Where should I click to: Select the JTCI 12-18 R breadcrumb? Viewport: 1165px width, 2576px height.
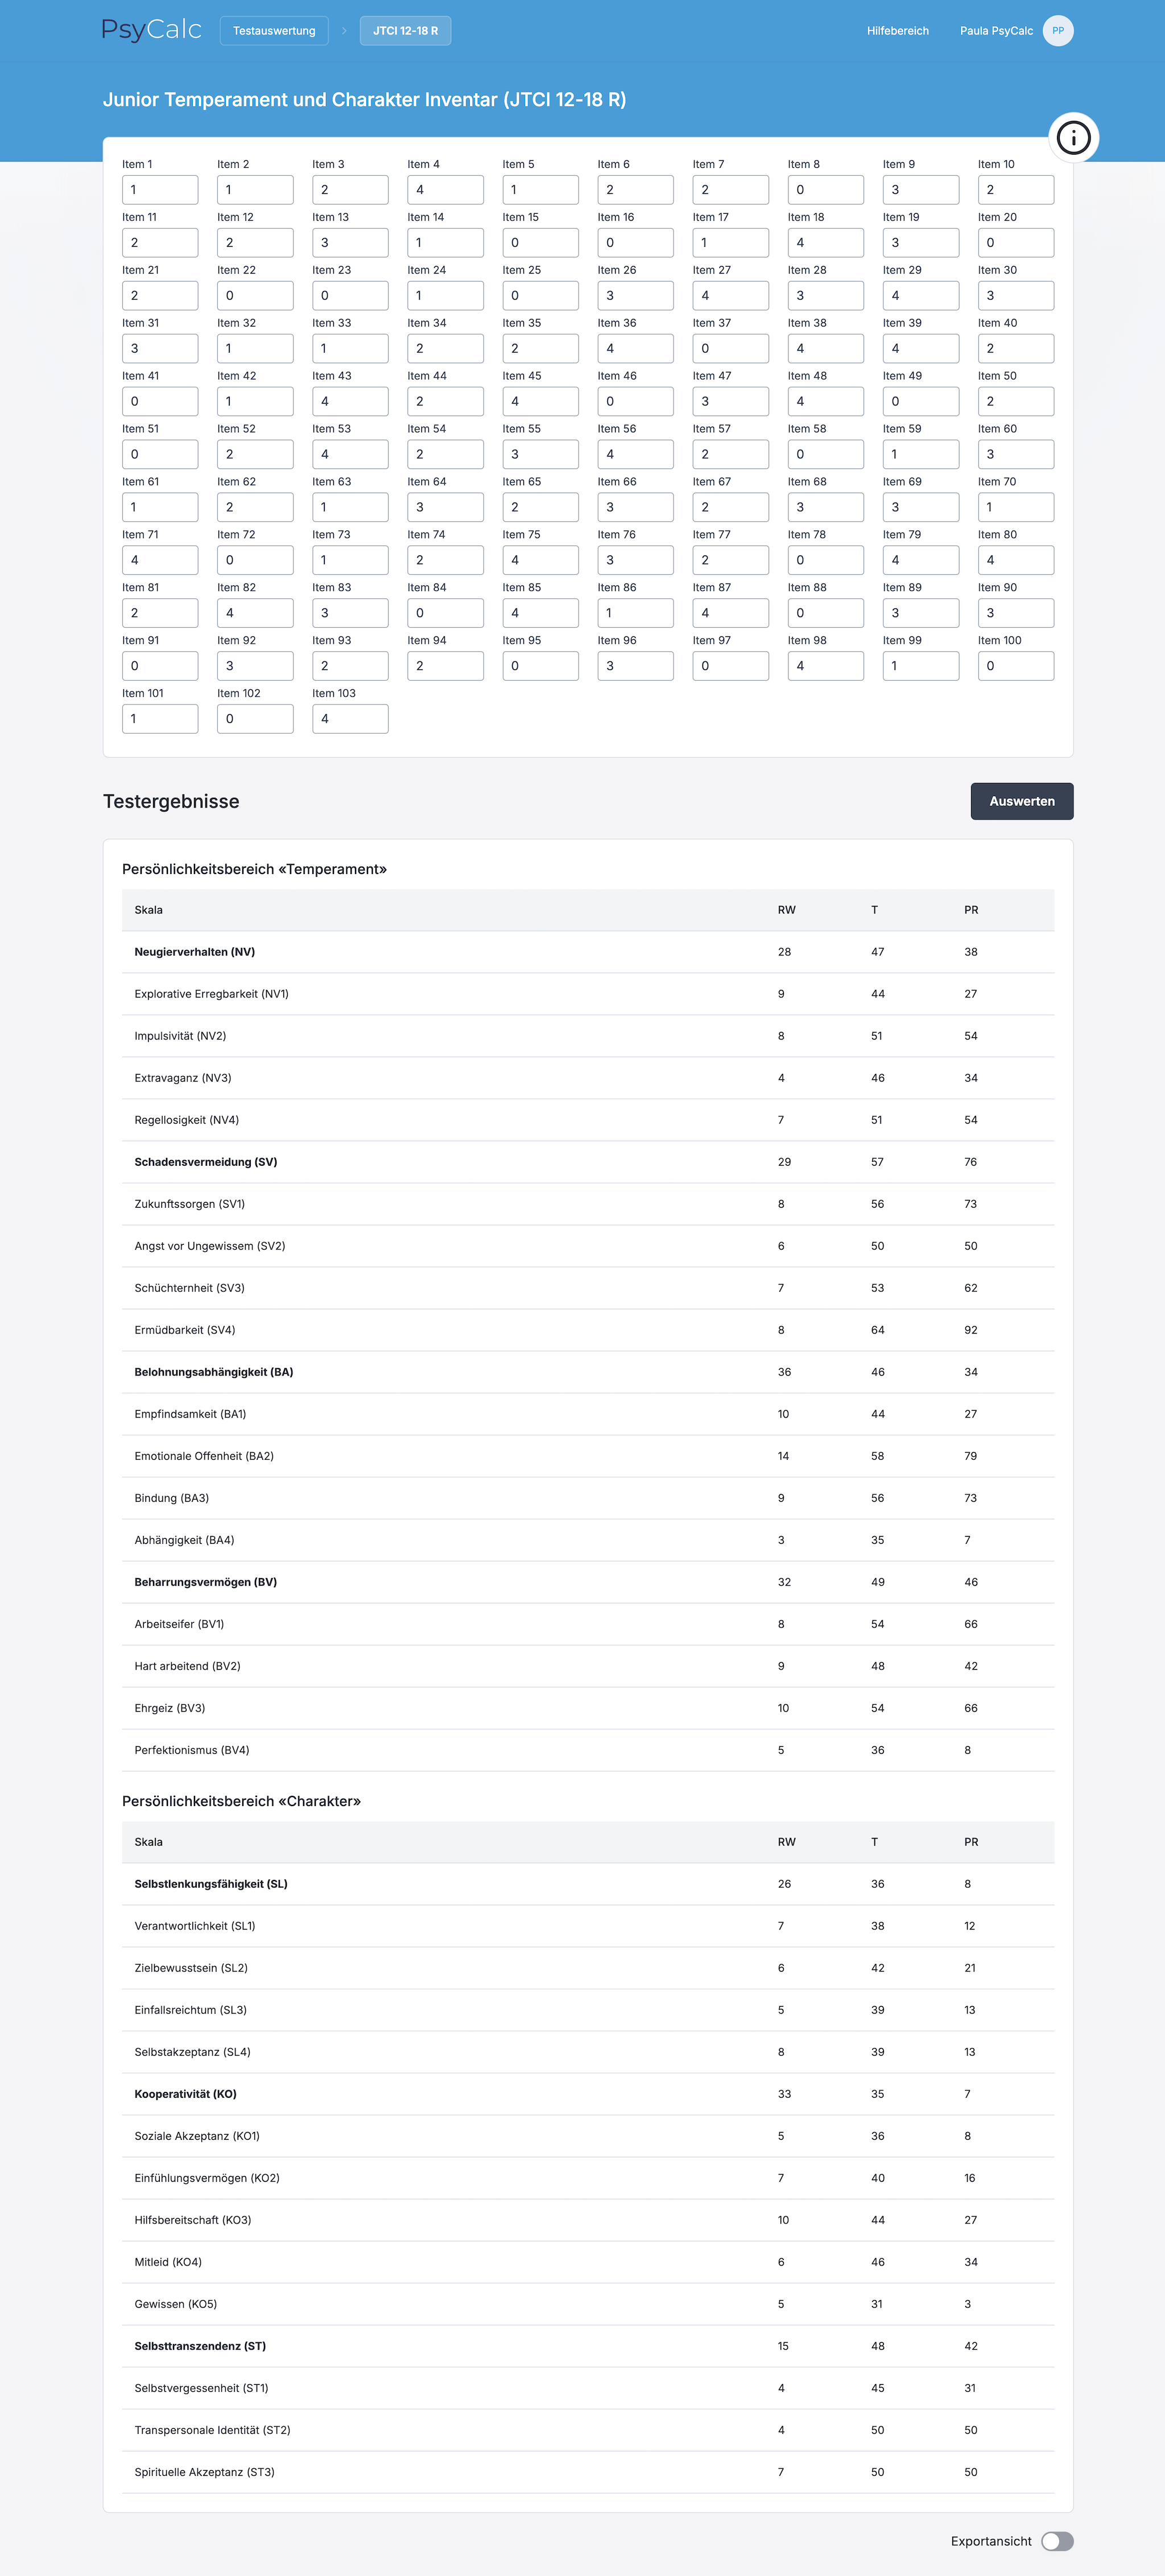point(405,31)
